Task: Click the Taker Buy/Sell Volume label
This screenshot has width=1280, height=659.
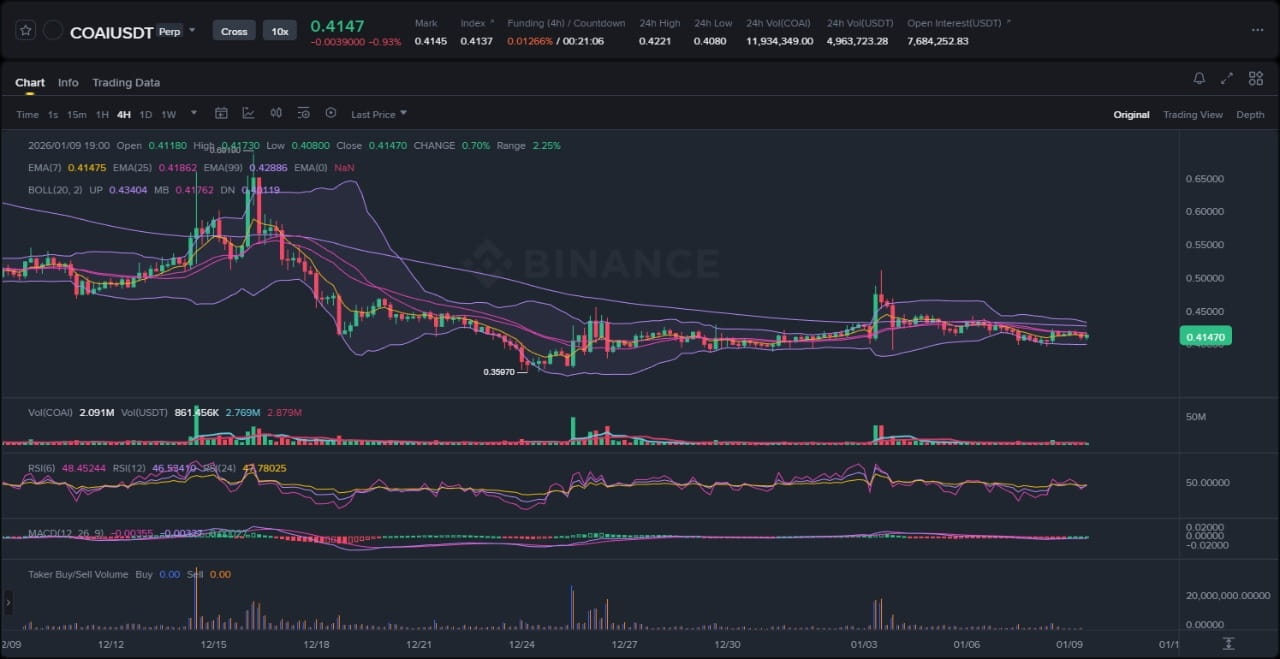Action: click(x=78, y=574)
